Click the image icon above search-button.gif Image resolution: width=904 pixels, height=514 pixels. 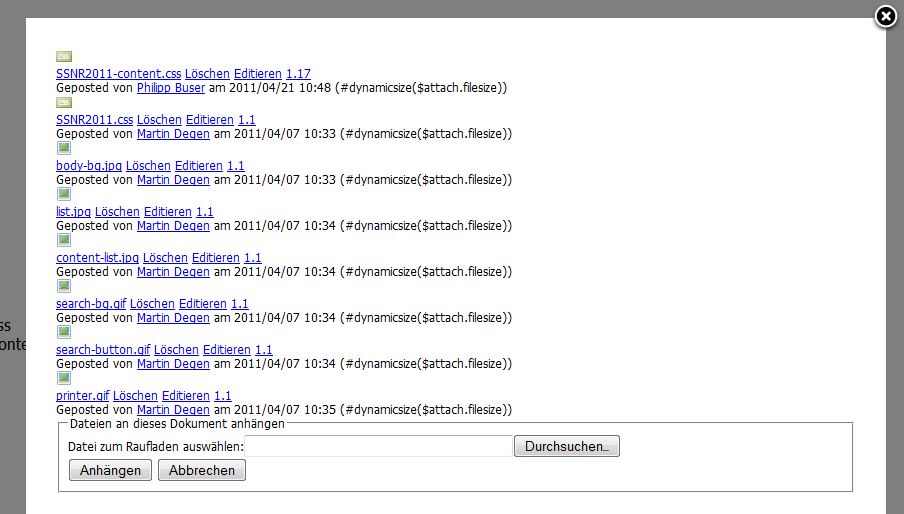63,332
